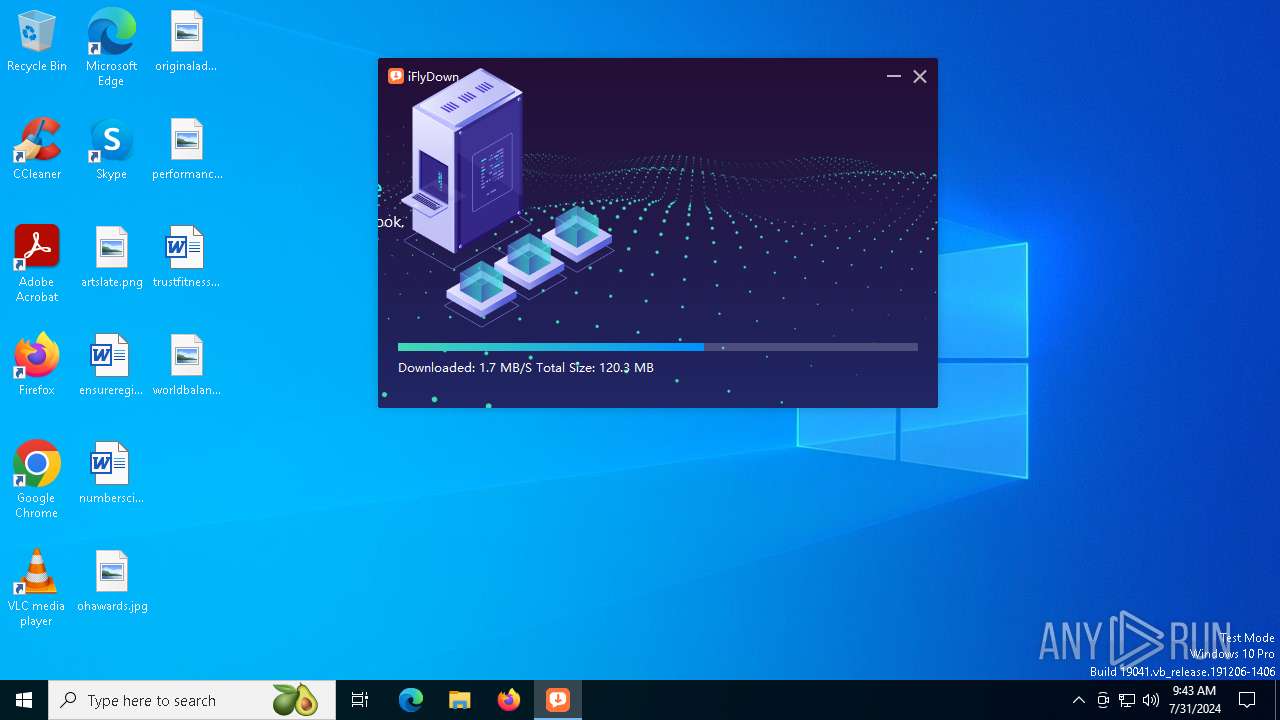The height and width of the screenshot is (720, 1280).
Task: Select the worldbalan... file icon
Action: pyautogui.click(x=187, y=366)
